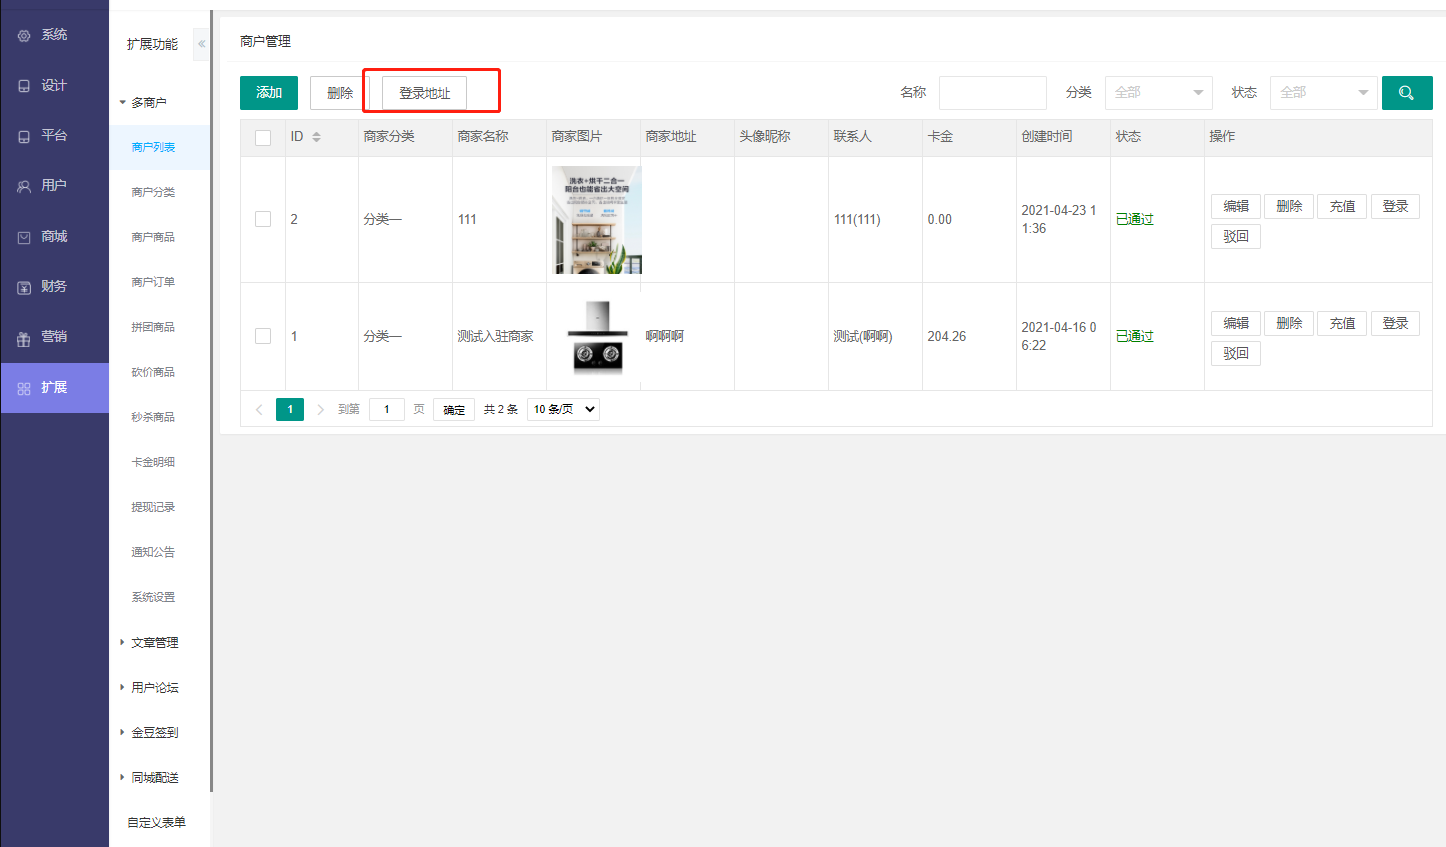
Task: Confirm page jump with 确定
Action: click(x=454, y=409)
